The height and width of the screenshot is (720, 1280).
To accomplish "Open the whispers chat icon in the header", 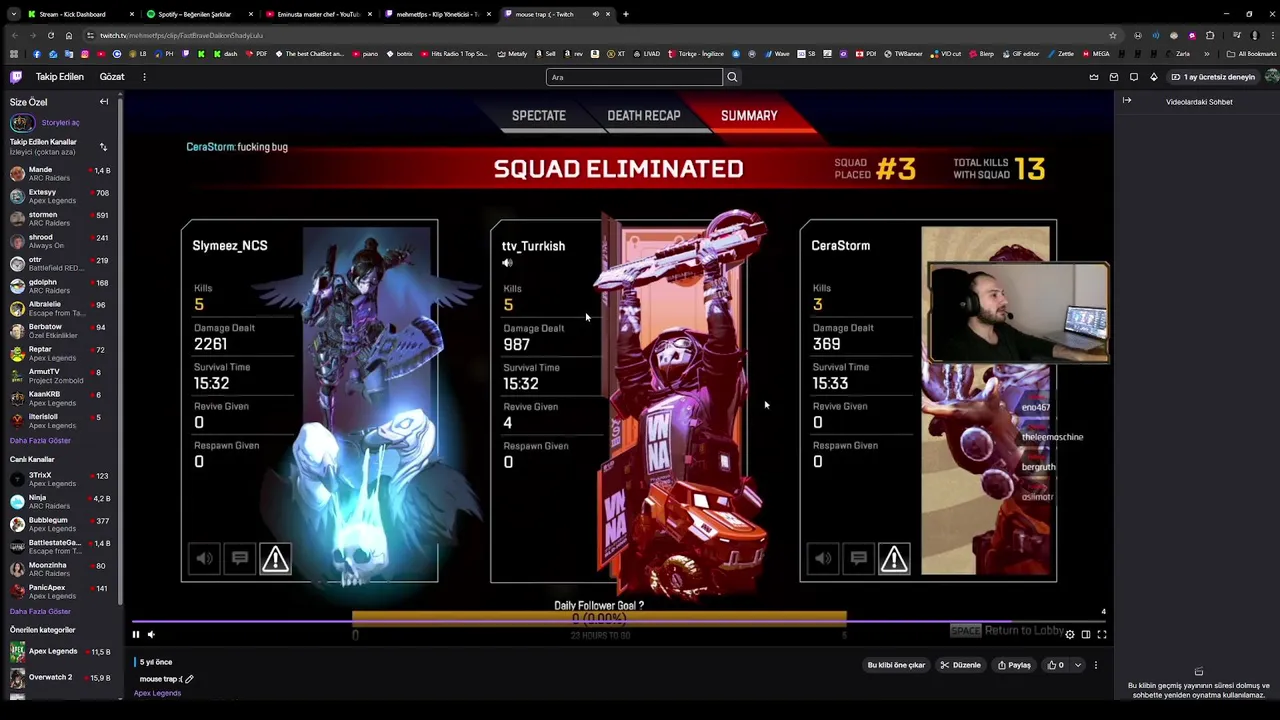I will pos(1134,77).
